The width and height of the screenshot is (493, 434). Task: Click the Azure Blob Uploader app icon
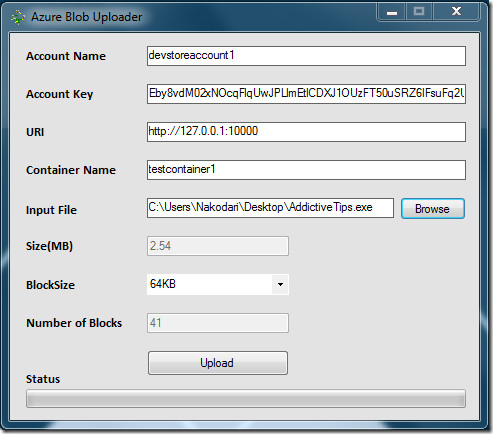point(17,17)
